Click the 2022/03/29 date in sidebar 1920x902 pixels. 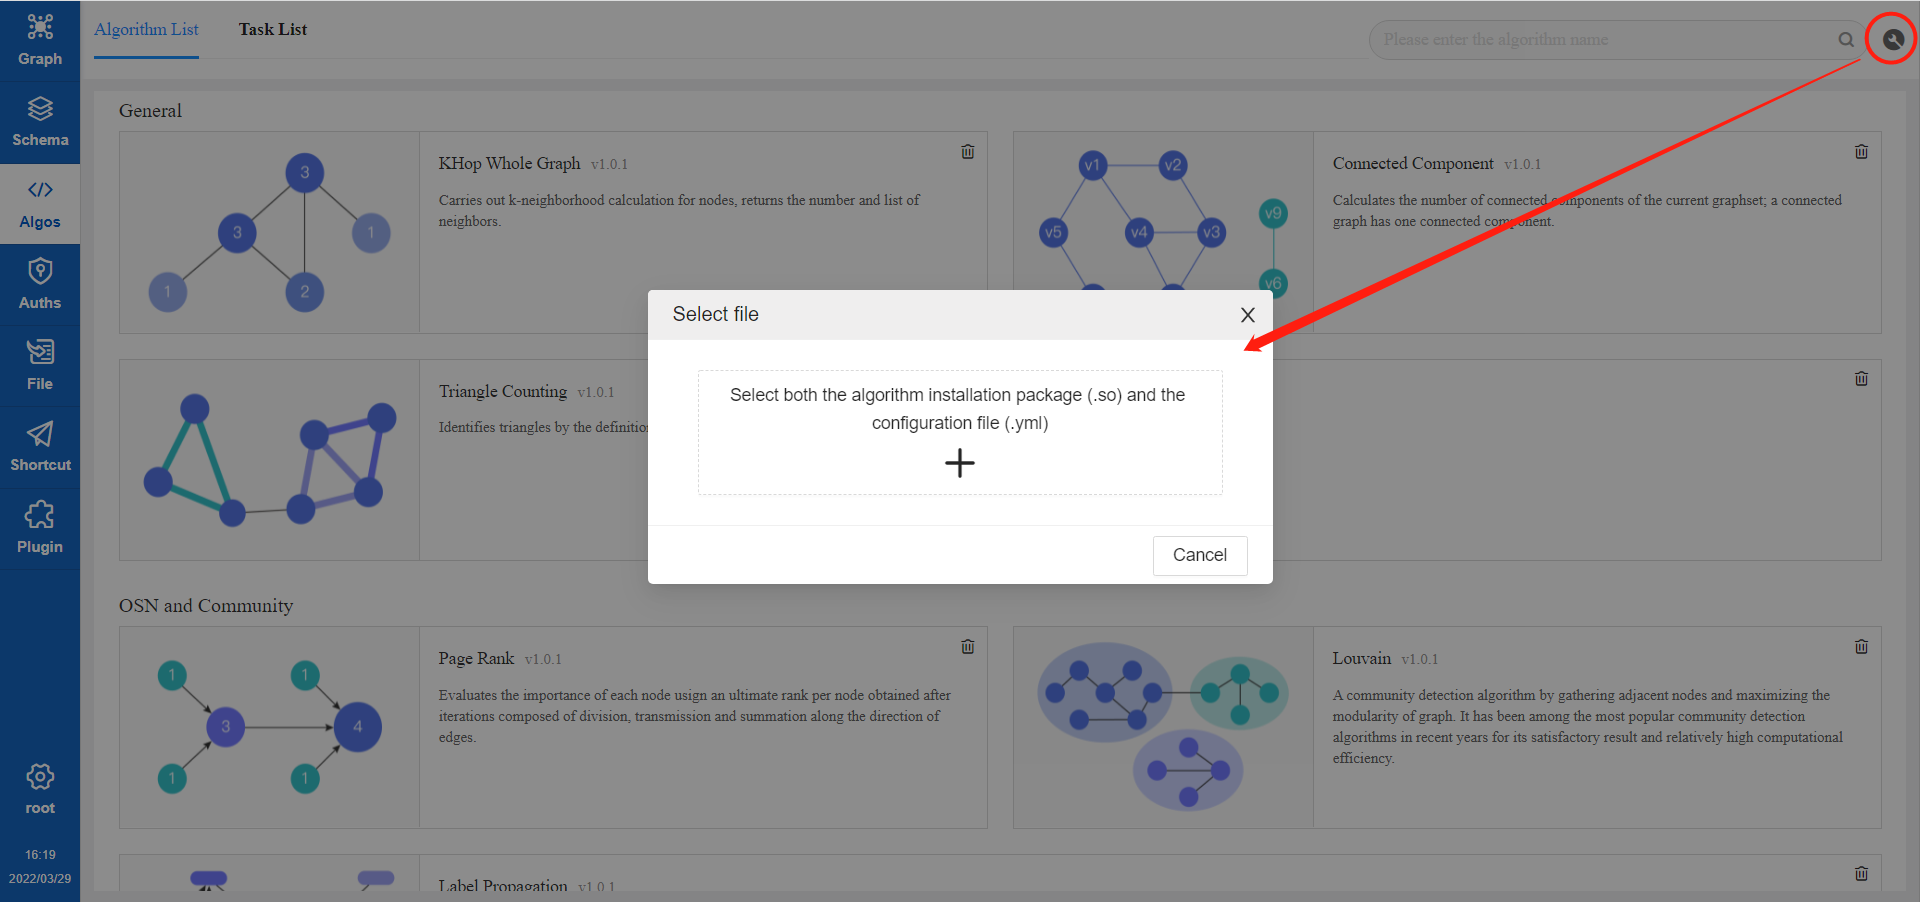point(40,879)
